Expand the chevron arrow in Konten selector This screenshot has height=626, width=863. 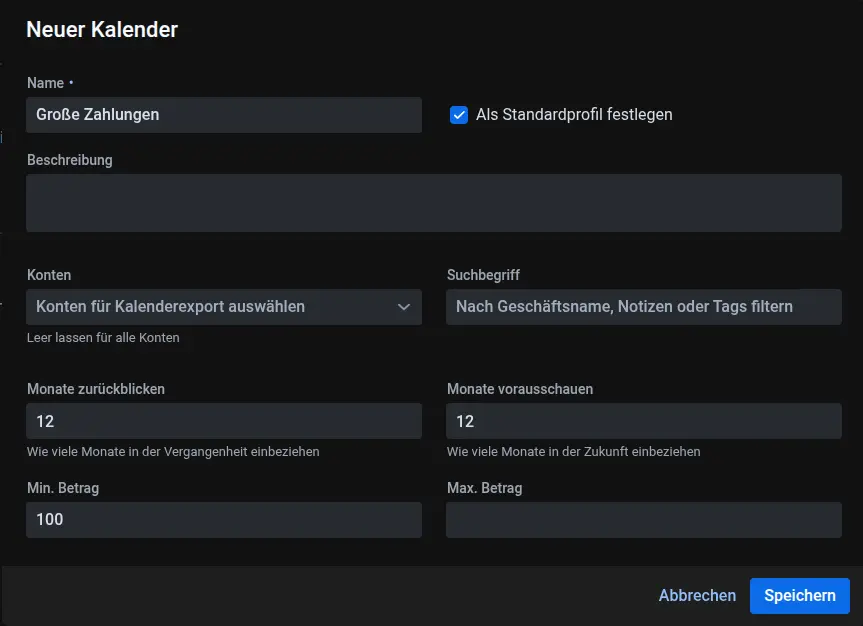click(404, 307)
